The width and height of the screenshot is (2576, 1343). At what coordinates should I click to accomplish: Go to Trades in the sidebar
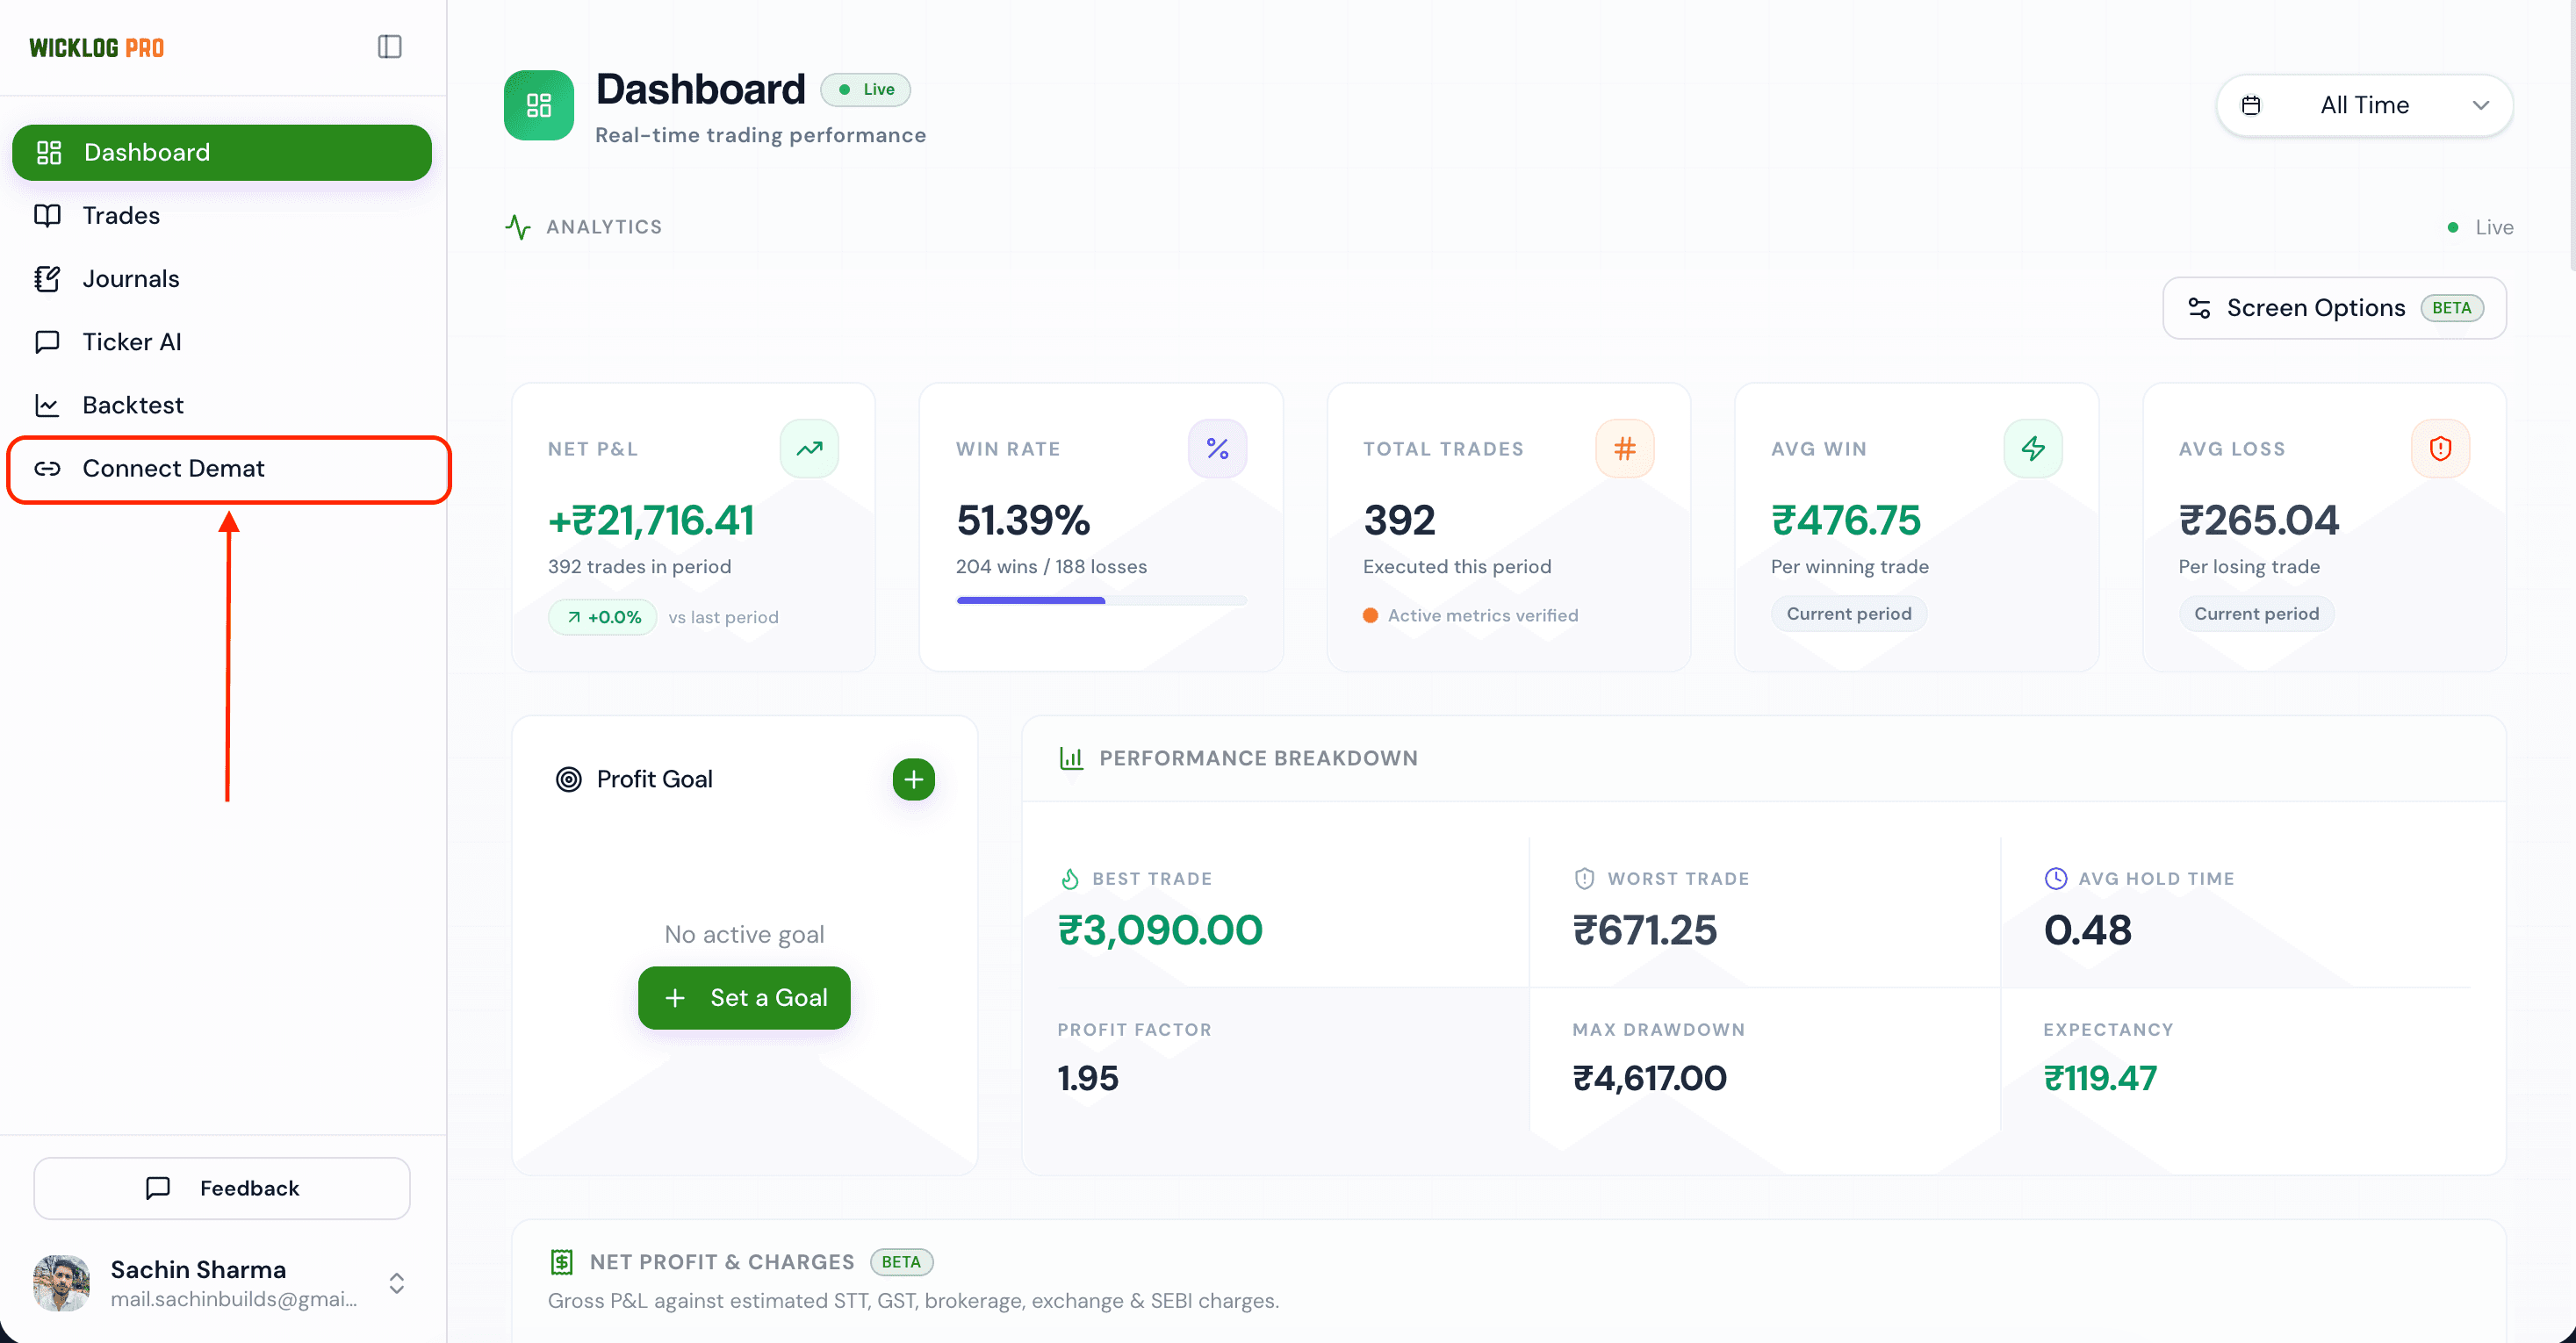222,215
